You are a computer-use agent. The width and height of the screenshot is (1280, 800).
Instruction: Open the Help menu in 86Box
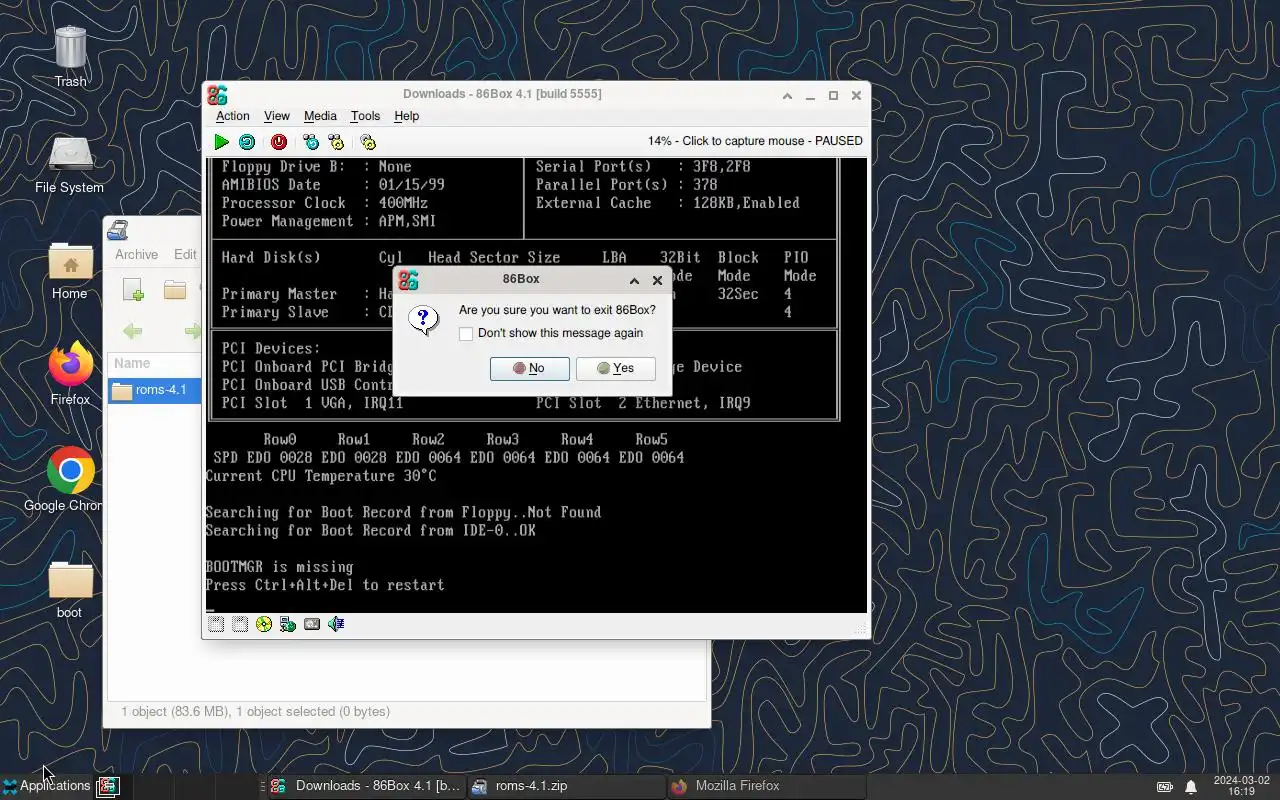click(x=406, y=116)
